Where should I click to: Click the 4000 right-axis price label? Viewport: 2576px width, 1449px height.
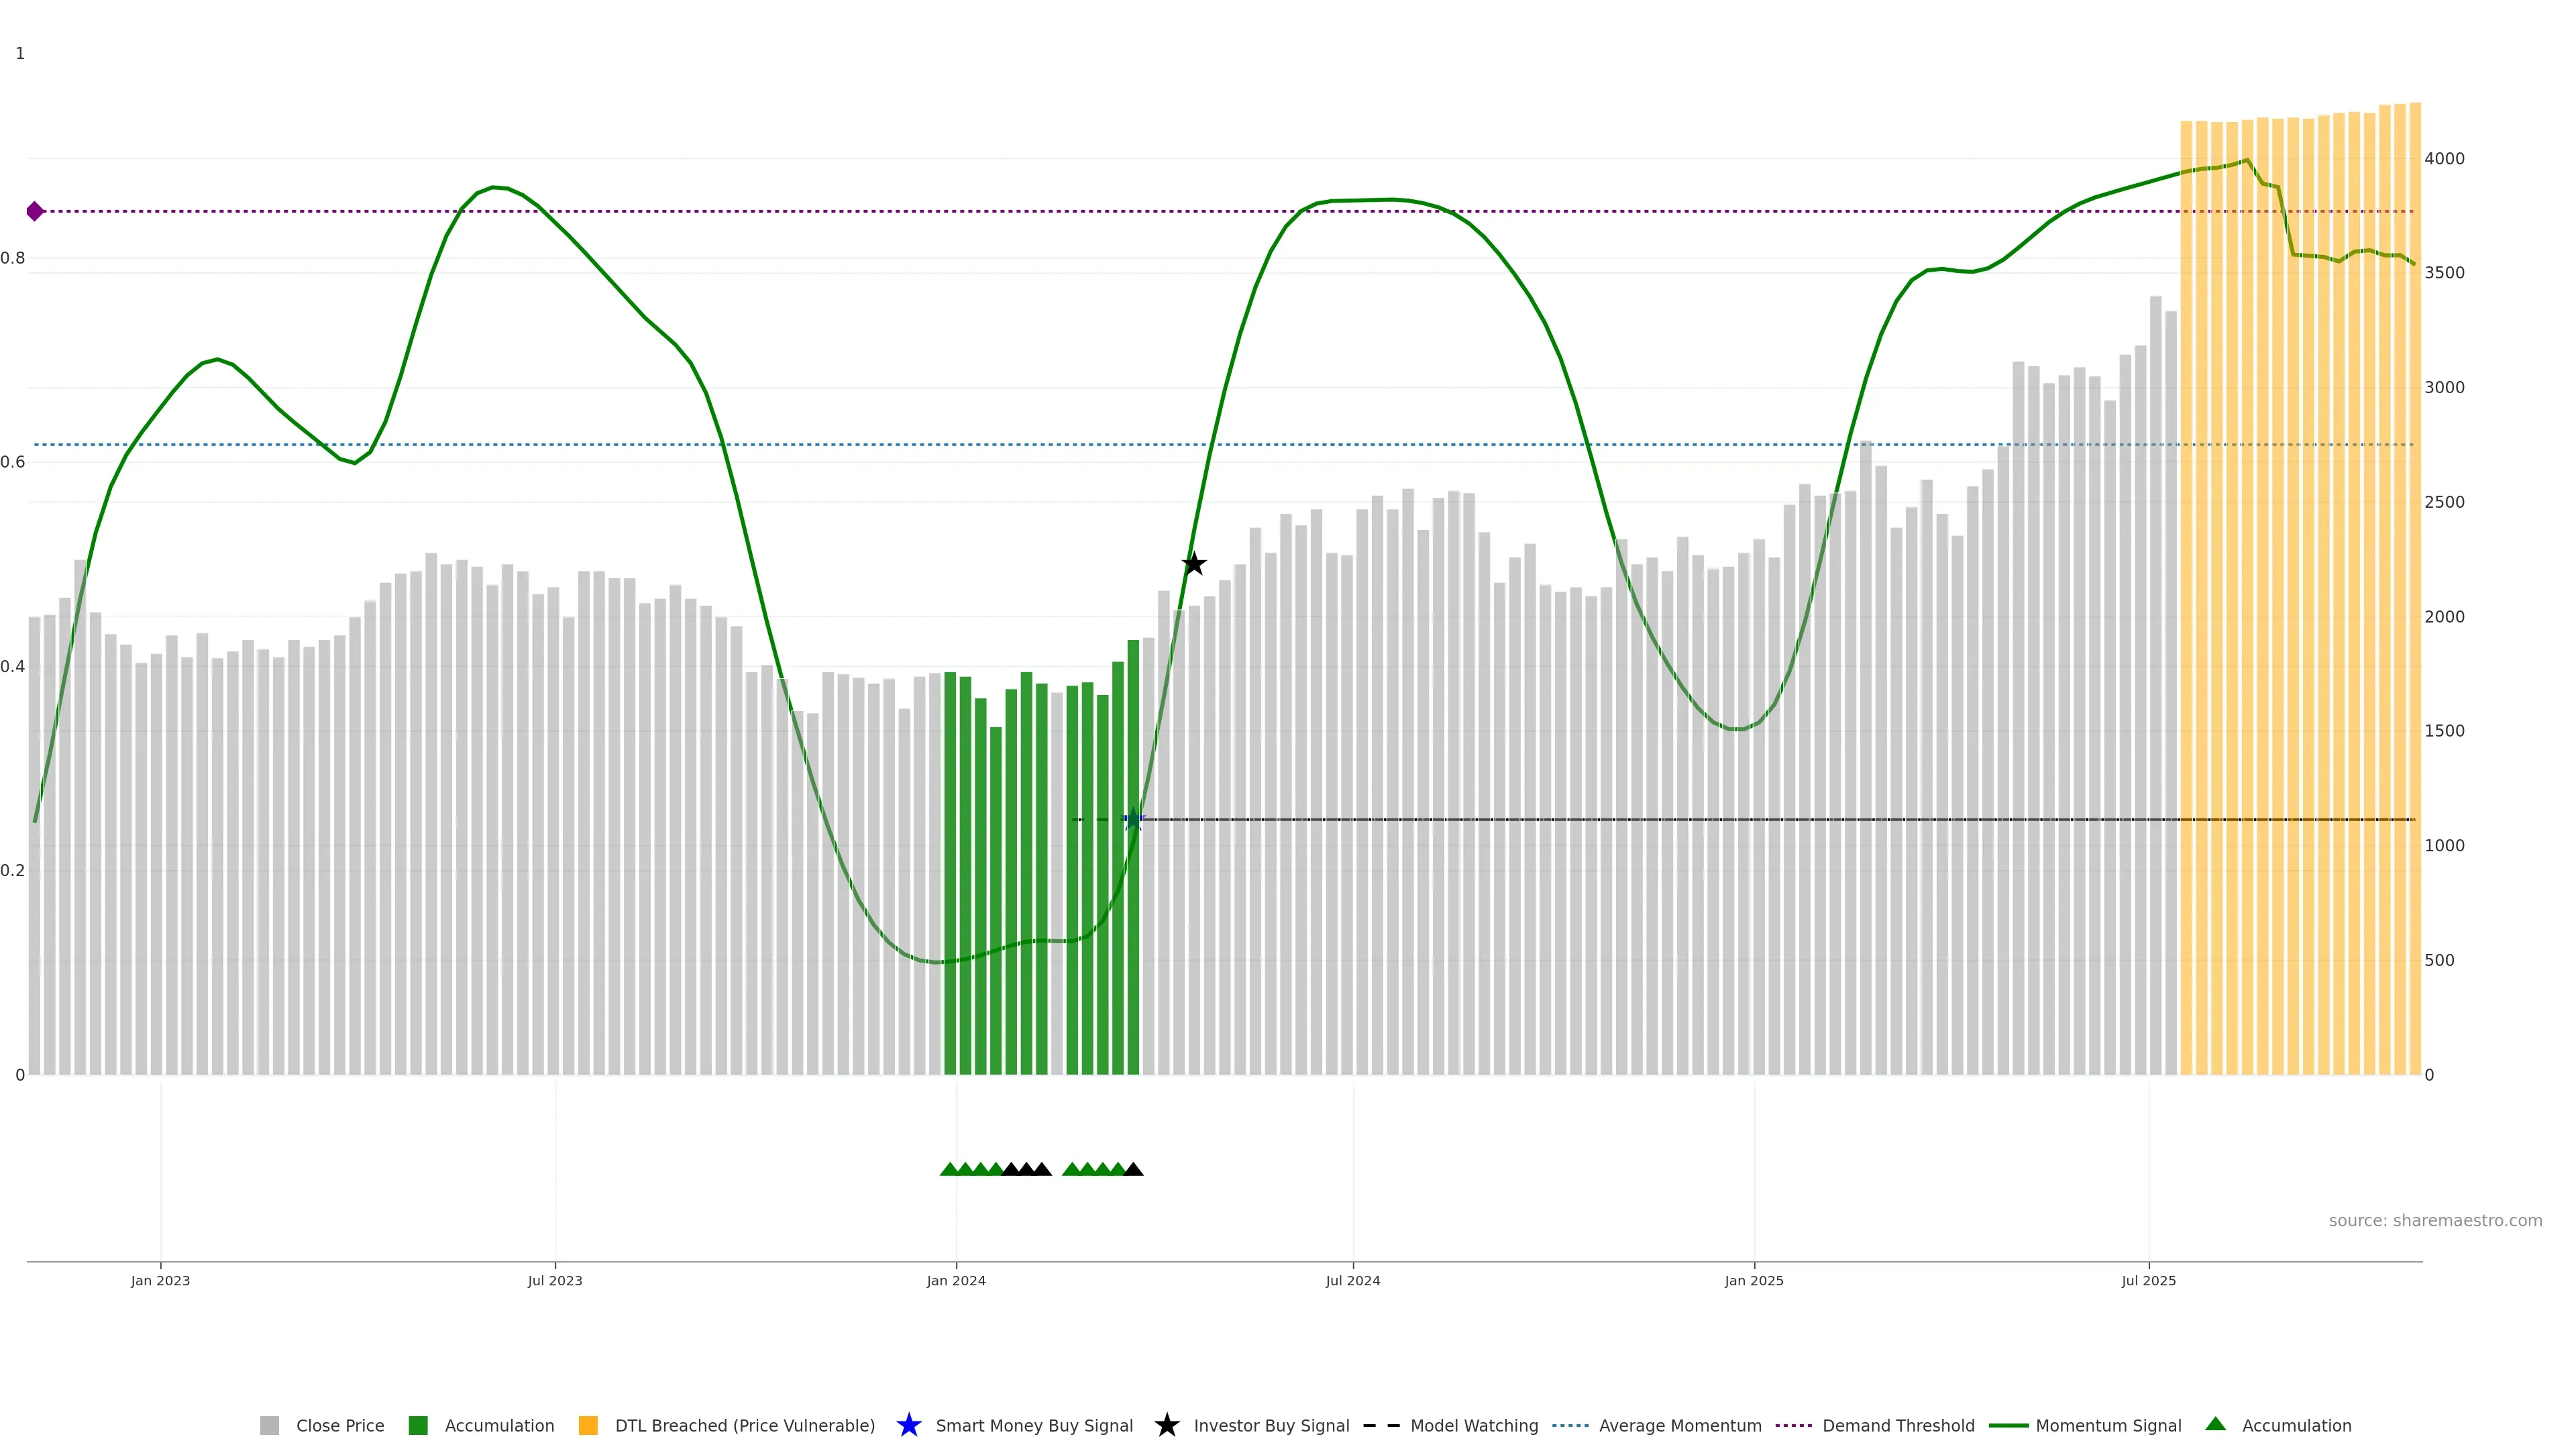2444,158
